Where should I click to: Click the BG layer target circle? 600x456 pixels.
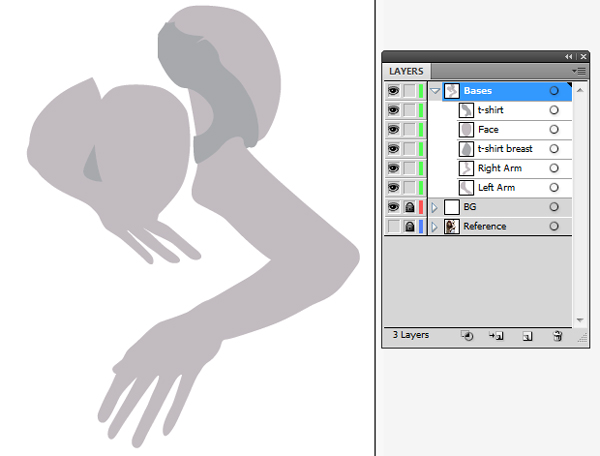point(554,207)
